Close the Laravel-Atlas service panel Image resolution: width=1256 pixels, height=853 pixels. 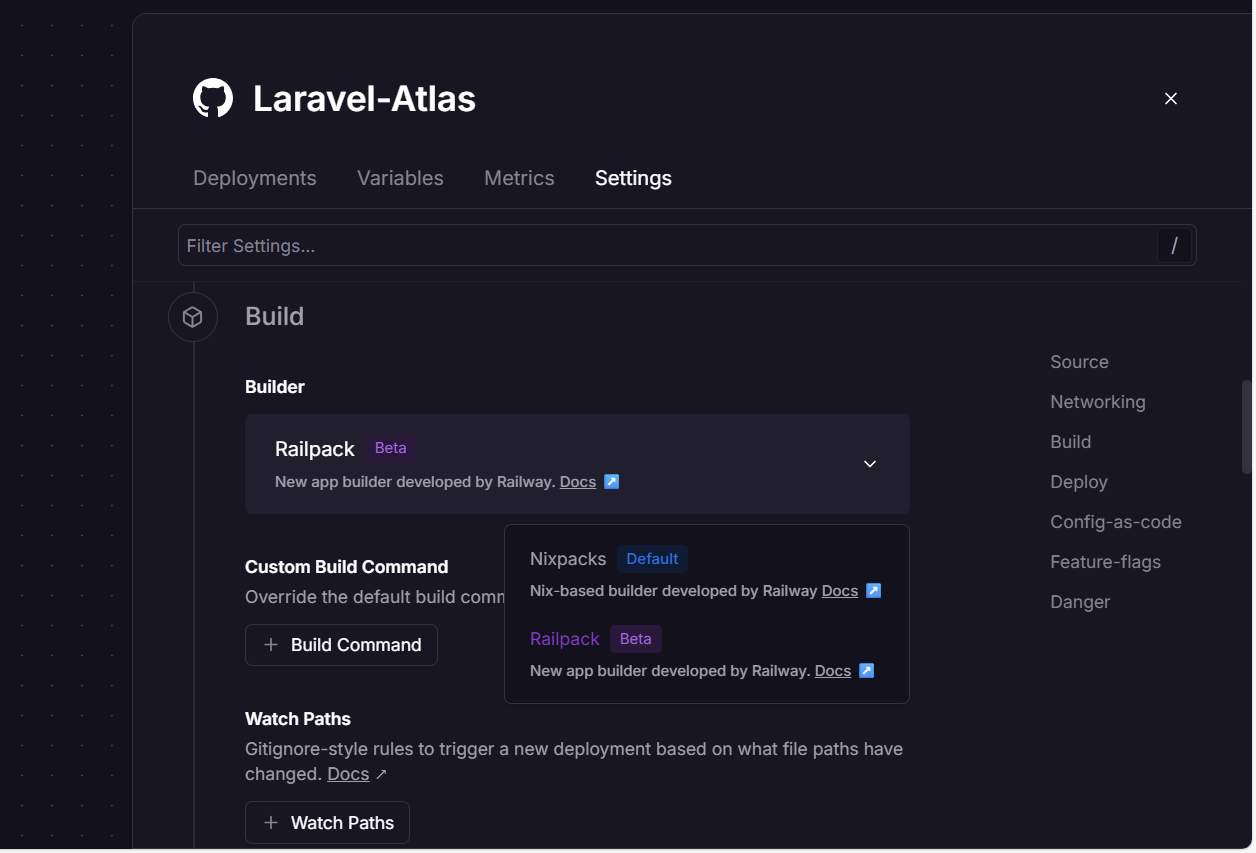pos(1171,98)
